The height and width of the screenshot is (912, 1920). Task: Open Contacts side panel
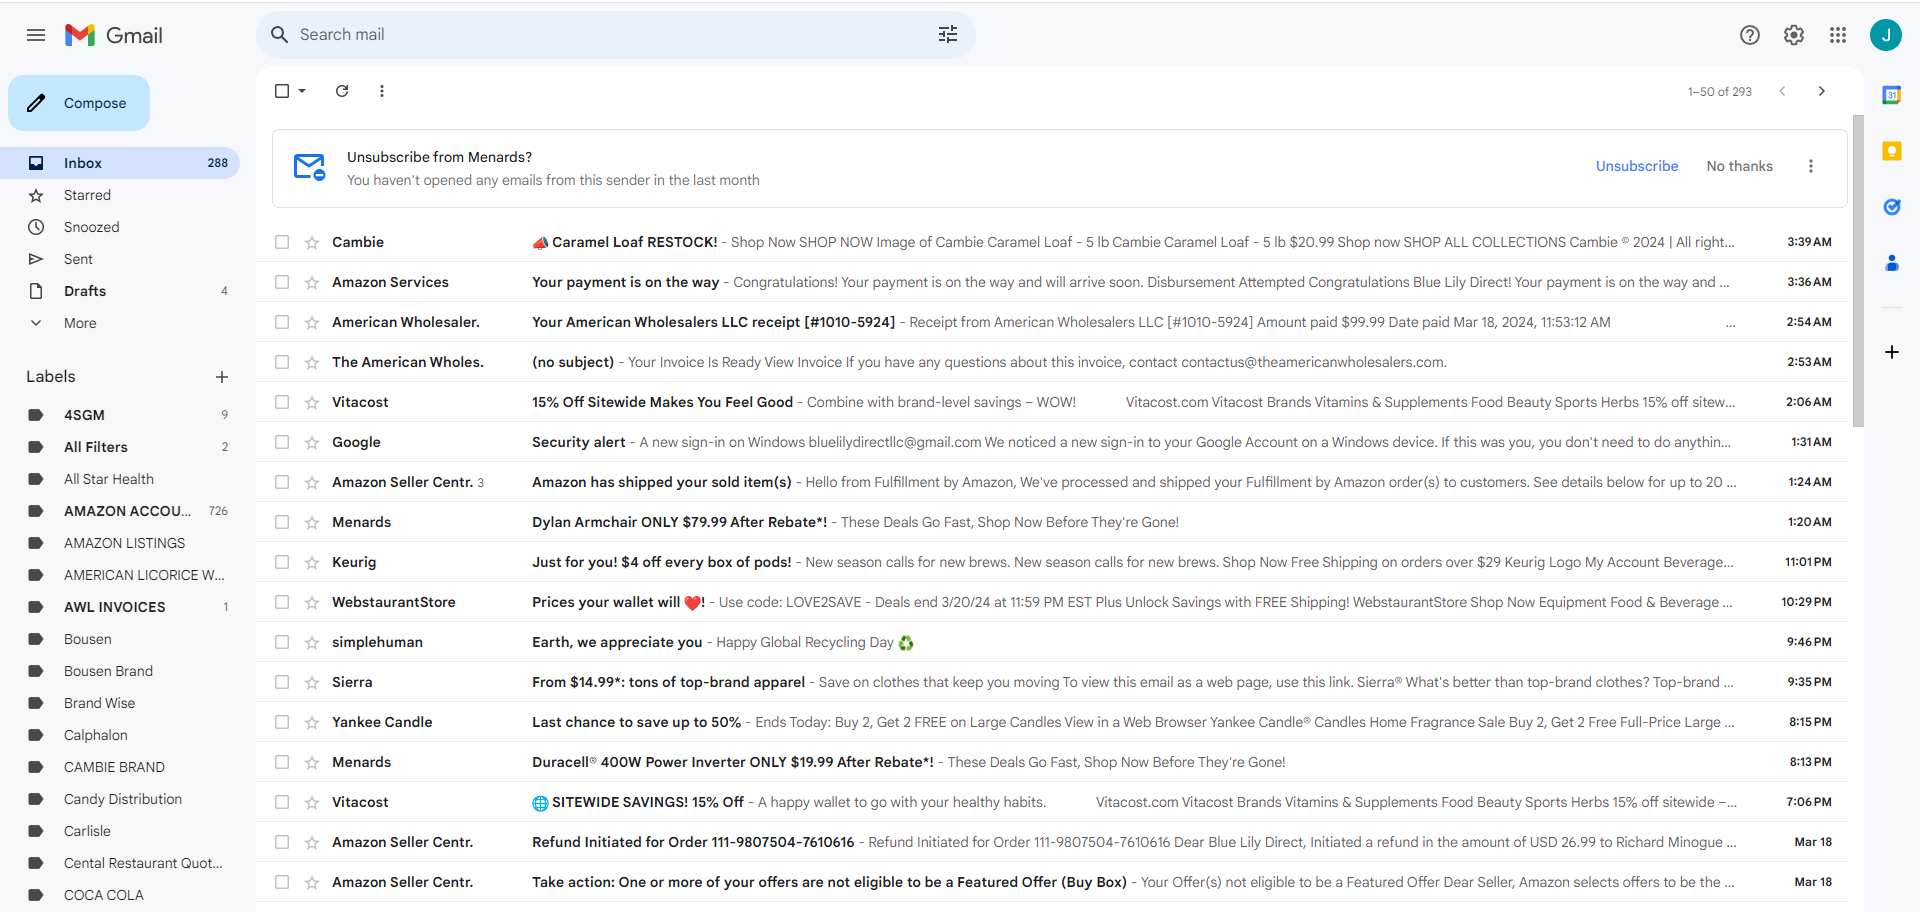[x=1892, y=263]
